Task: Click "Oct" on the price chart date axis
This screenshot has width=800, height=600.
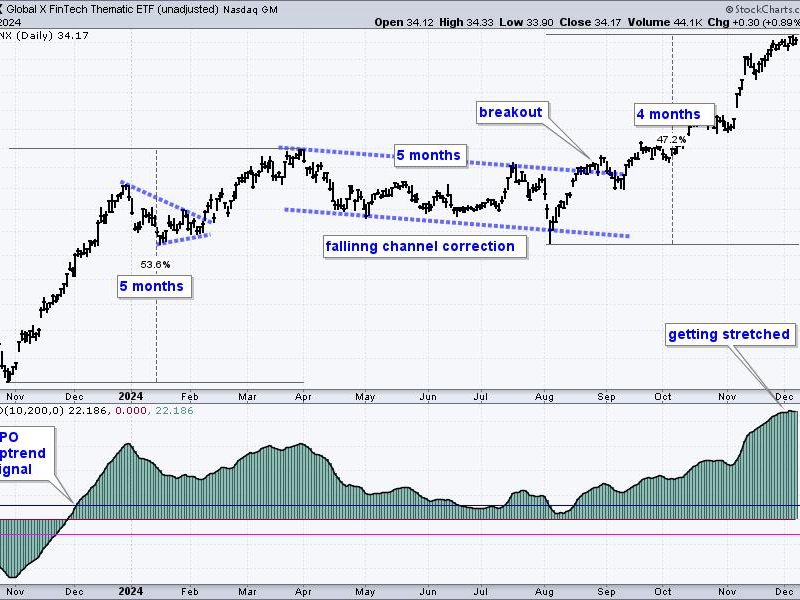Action: (663, 396)
